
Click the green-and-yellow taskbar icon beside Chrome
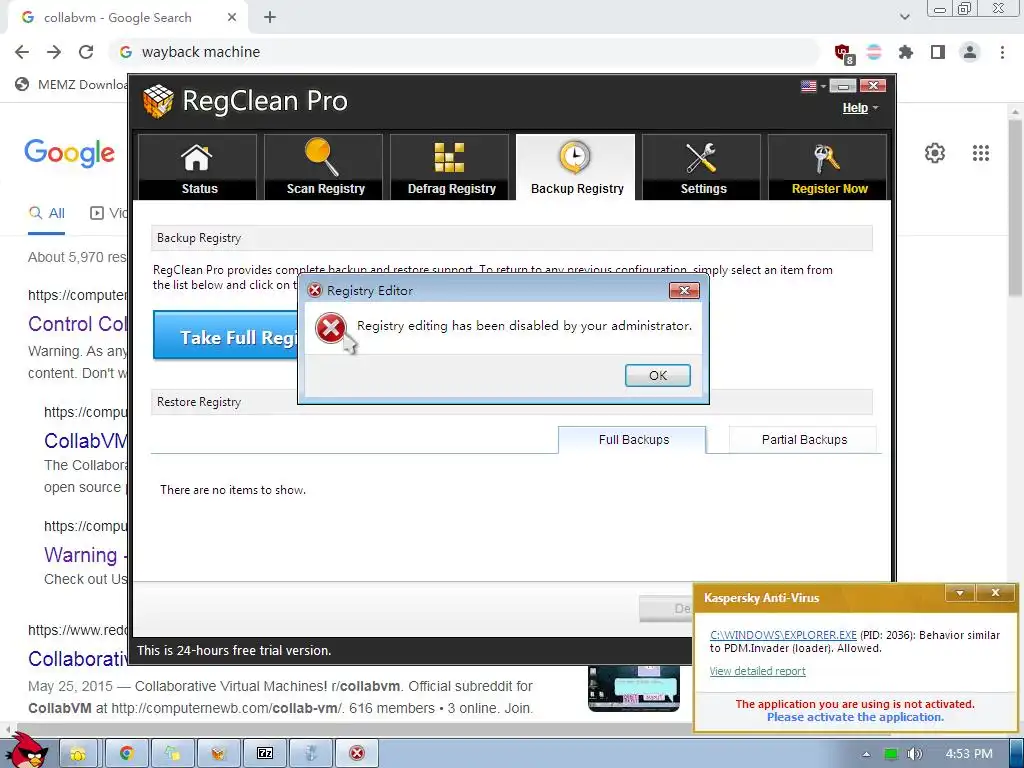(172, 754)
